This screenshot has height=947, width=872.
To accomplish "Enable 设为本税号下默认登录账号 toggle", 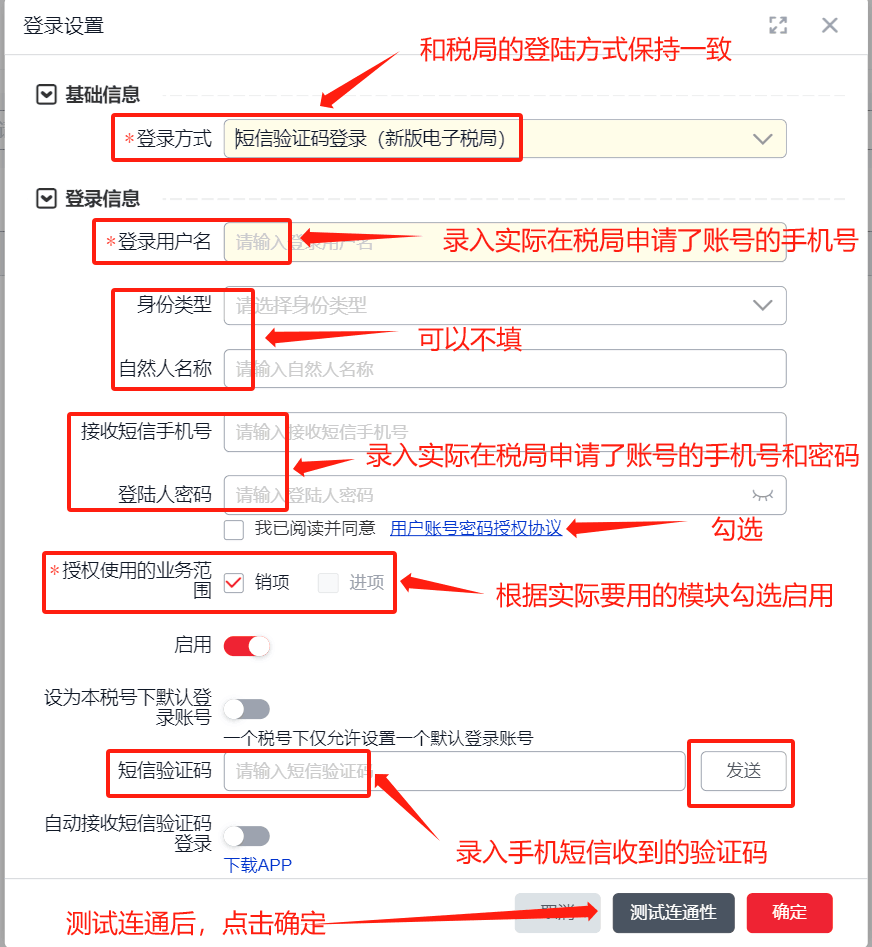I will [x=246, y=709].
